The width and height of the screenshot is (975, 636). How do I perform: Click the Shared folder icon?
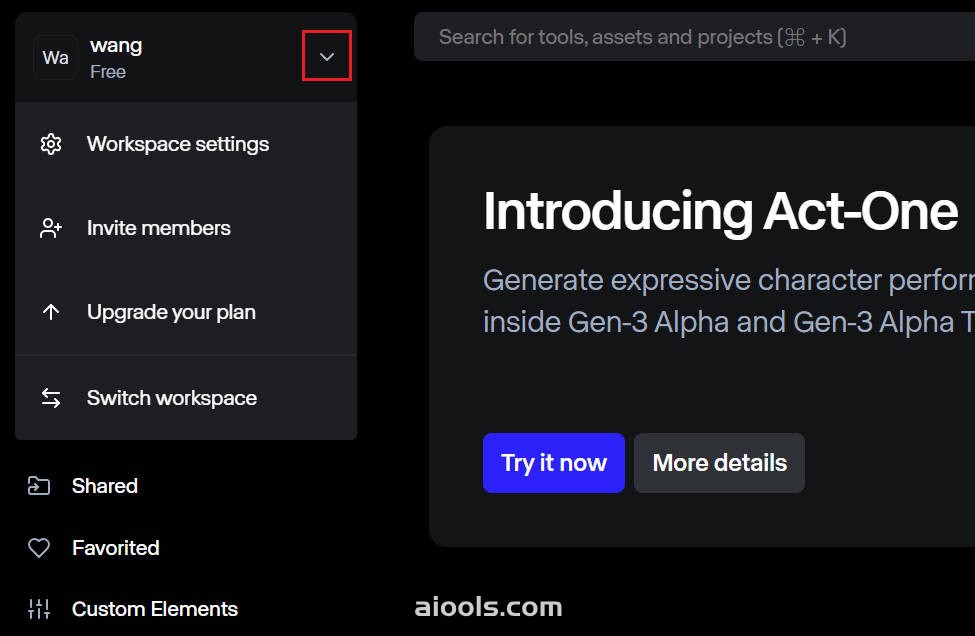[39, 486]
